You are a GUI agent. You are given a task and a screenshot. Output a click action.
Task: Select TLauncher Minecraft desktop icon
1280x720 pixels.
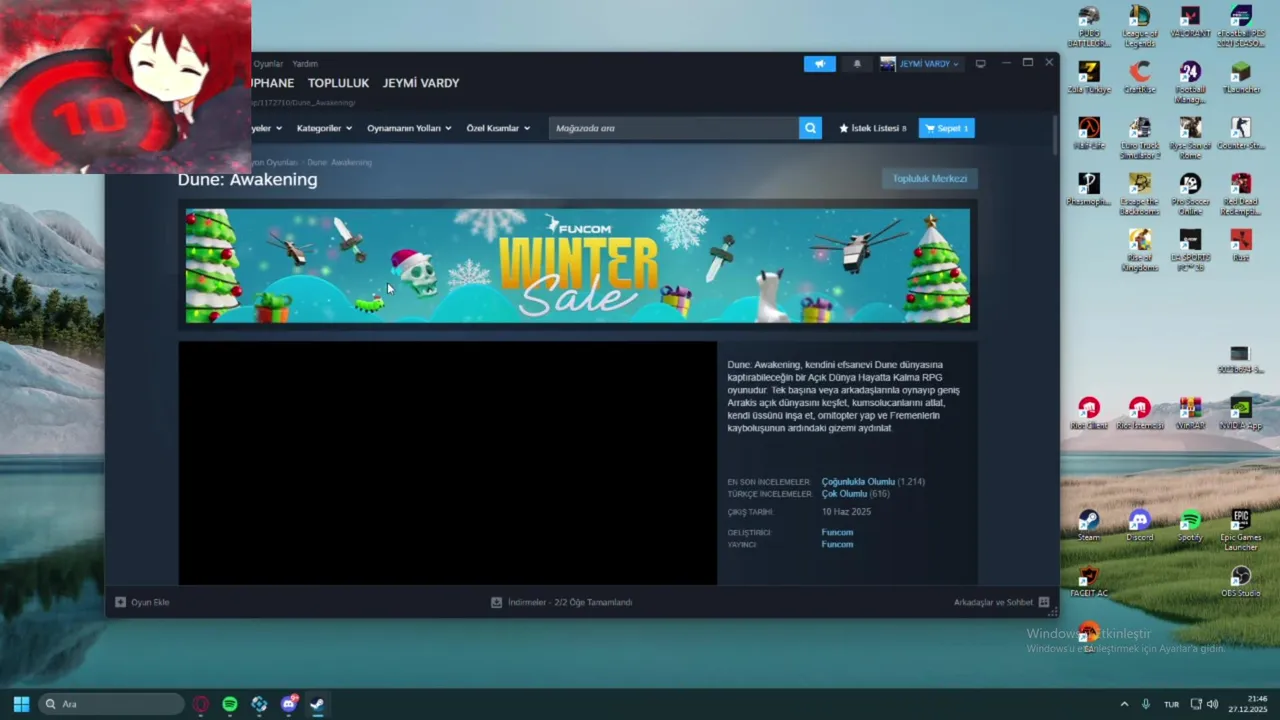[1241, 78]
